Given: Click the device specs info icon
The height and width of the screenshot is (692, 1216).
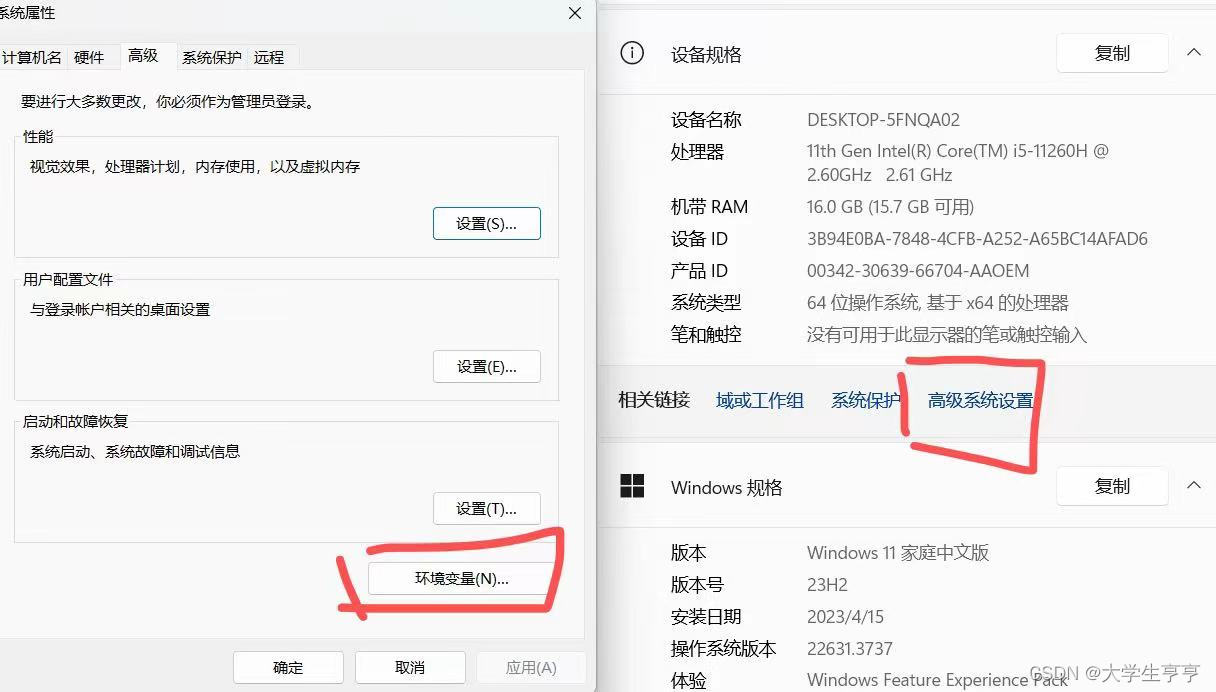Looking at the screenshot, I should pyautogui.click(x=632, y=54).
